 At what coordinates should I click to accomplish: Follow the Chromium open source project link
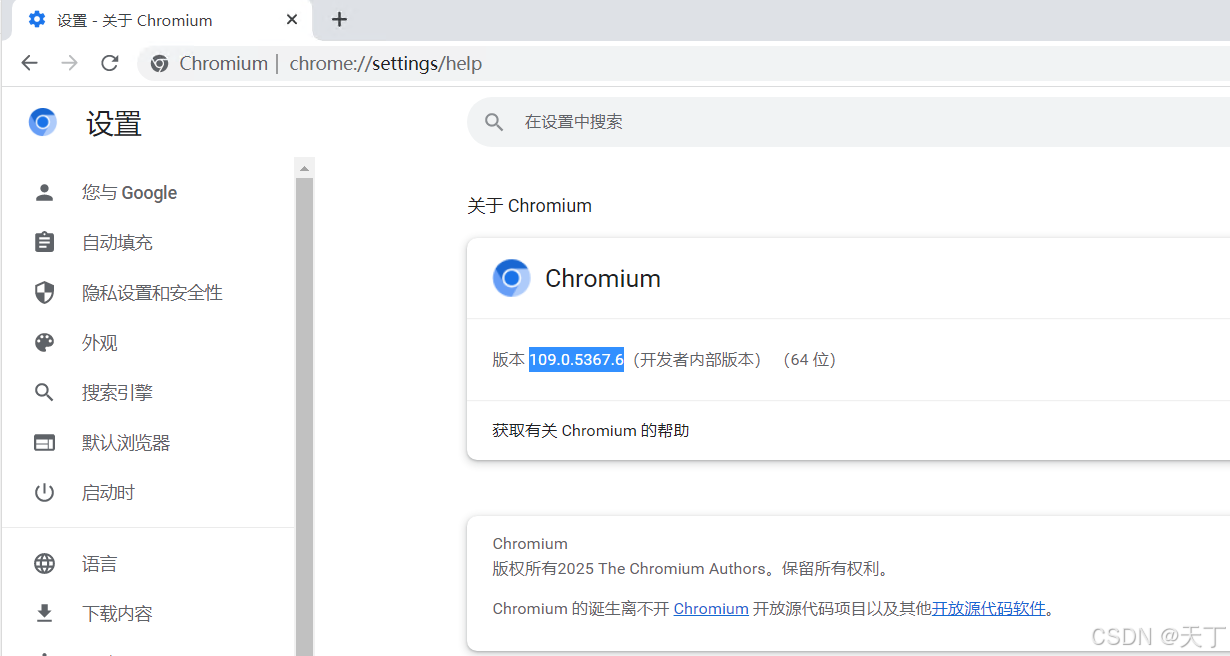(711, 608)
